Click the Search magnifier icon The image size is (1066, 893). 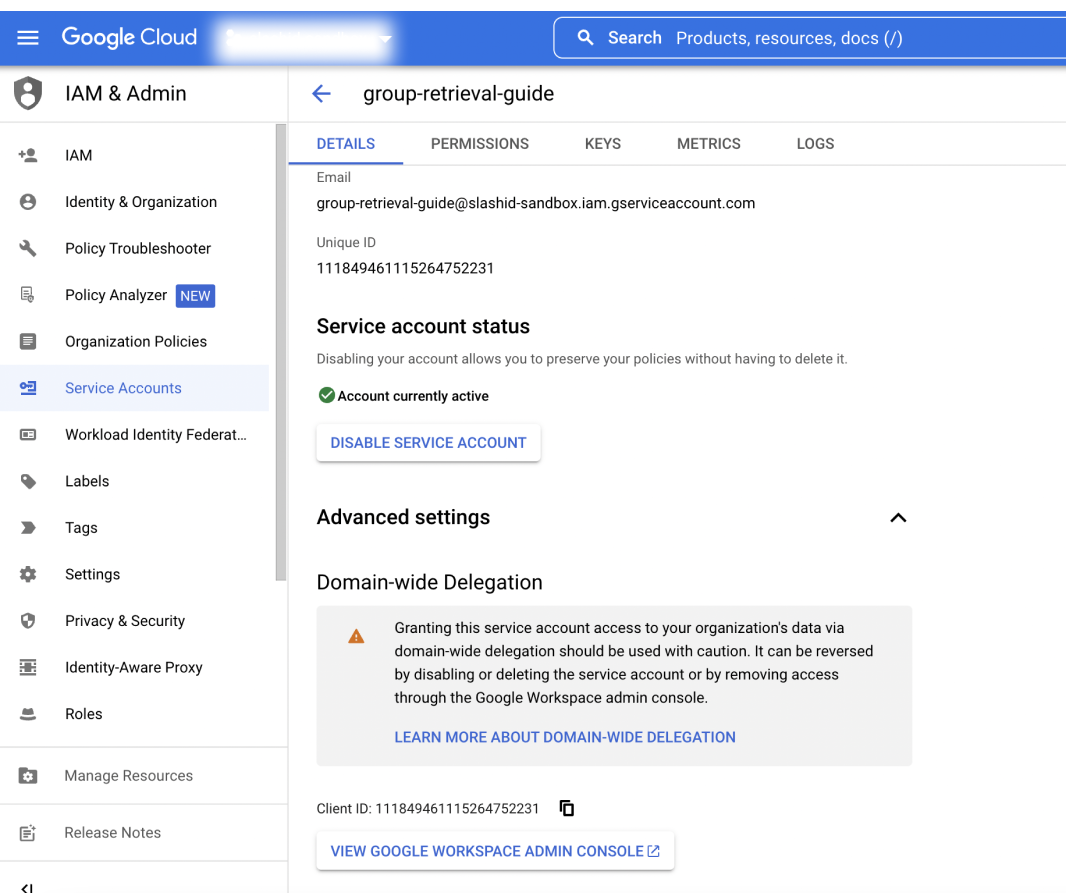[585, 37]
